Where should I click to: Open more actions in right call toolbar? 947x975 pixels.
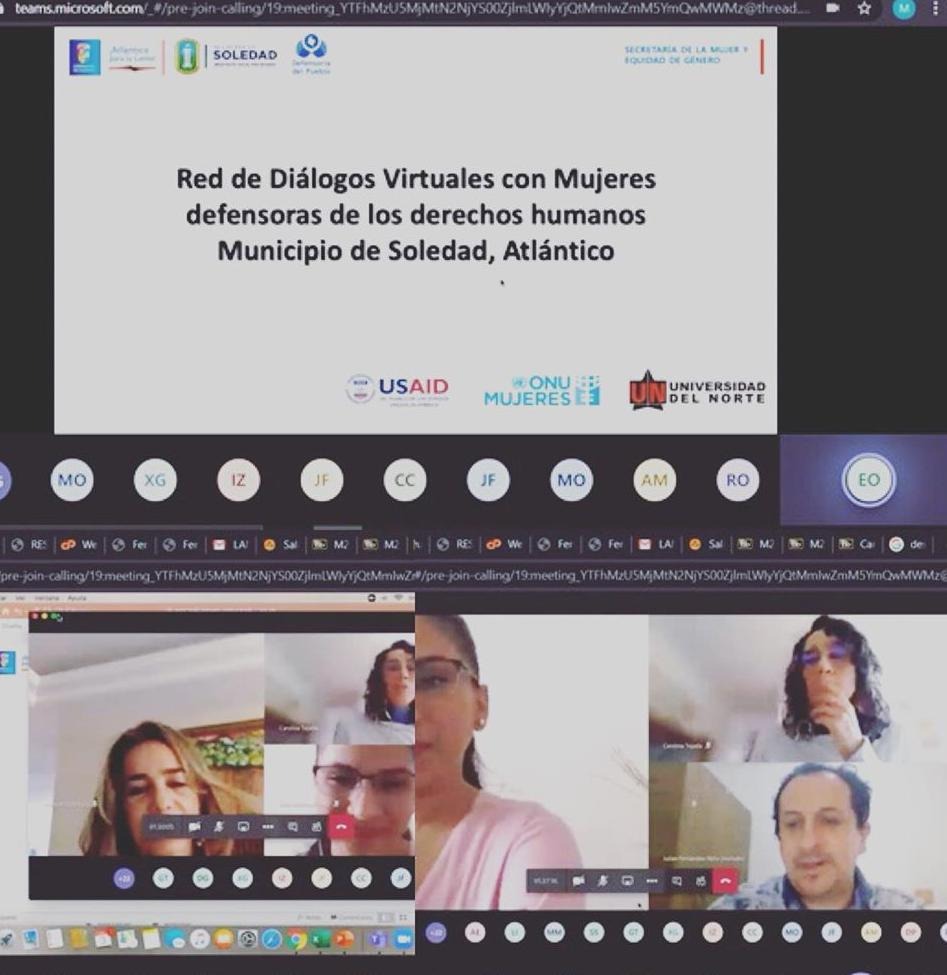tap(652, 881)
